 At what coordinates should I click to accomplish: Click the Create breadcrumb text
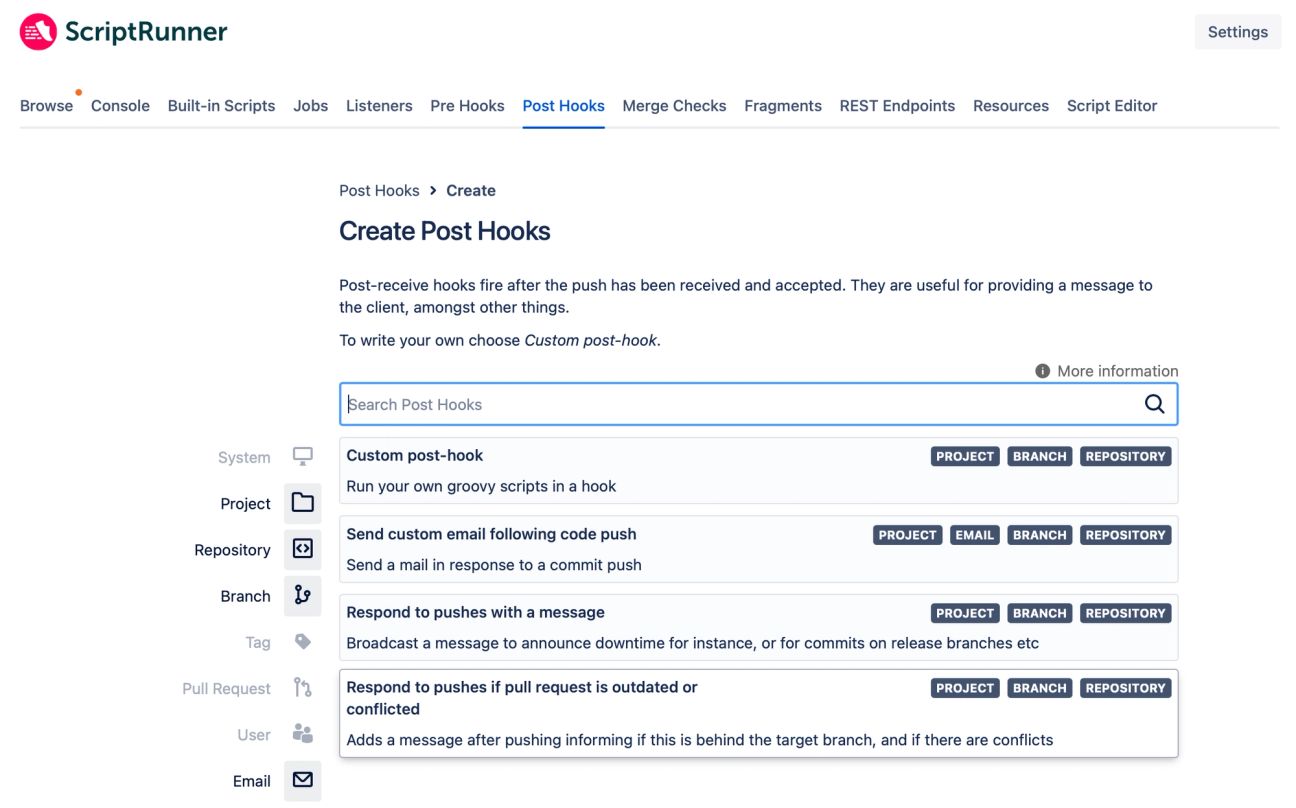[x=471, y=190]
